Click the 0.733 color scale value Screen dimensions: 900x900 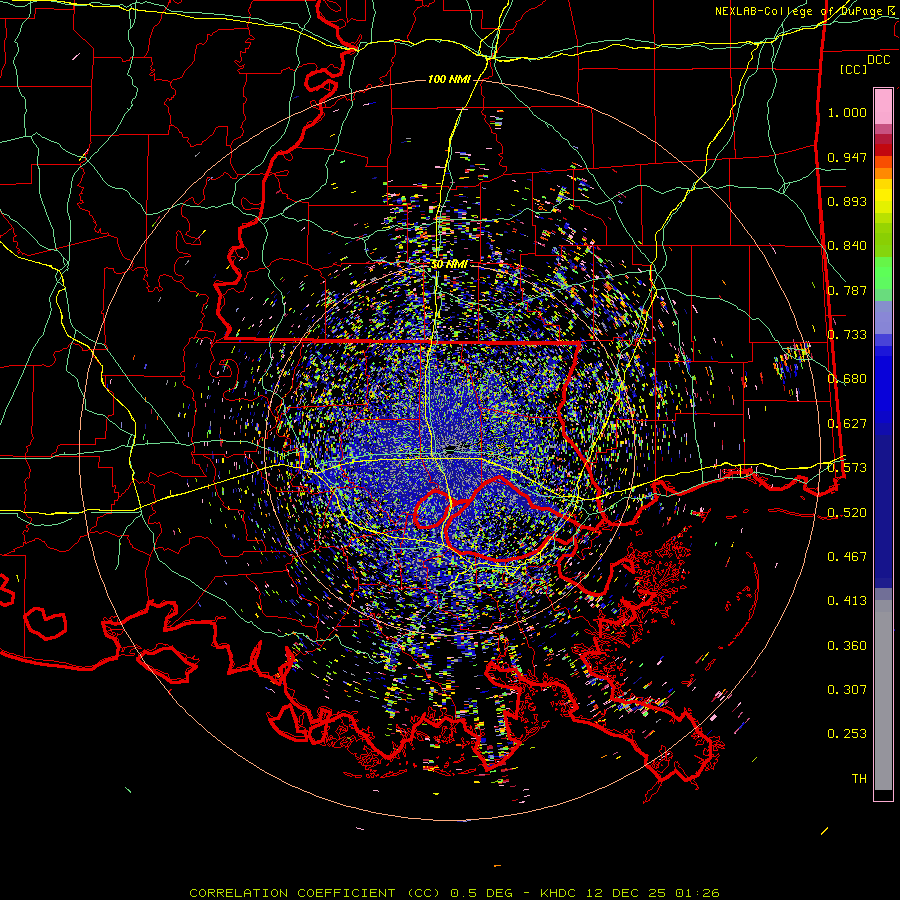847,335
